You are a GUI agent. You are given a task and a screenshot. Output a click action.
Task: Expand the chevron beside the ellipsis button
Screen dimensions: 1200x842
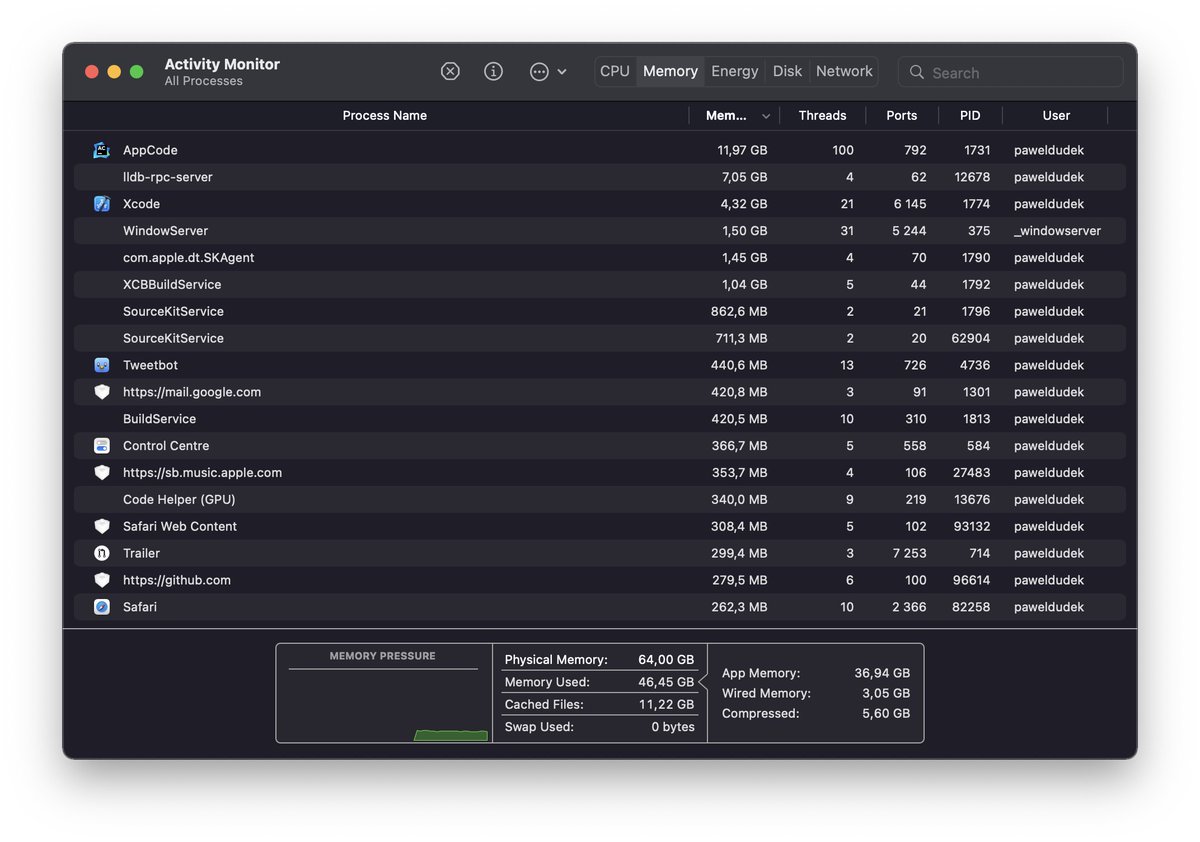[x=562, y=72]
